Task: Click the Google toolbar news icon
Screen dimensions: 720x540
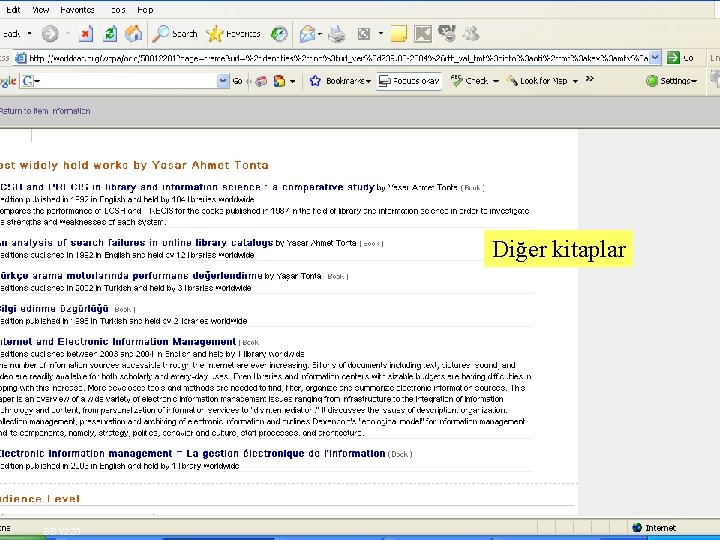Action: click(x=261, y=81)
